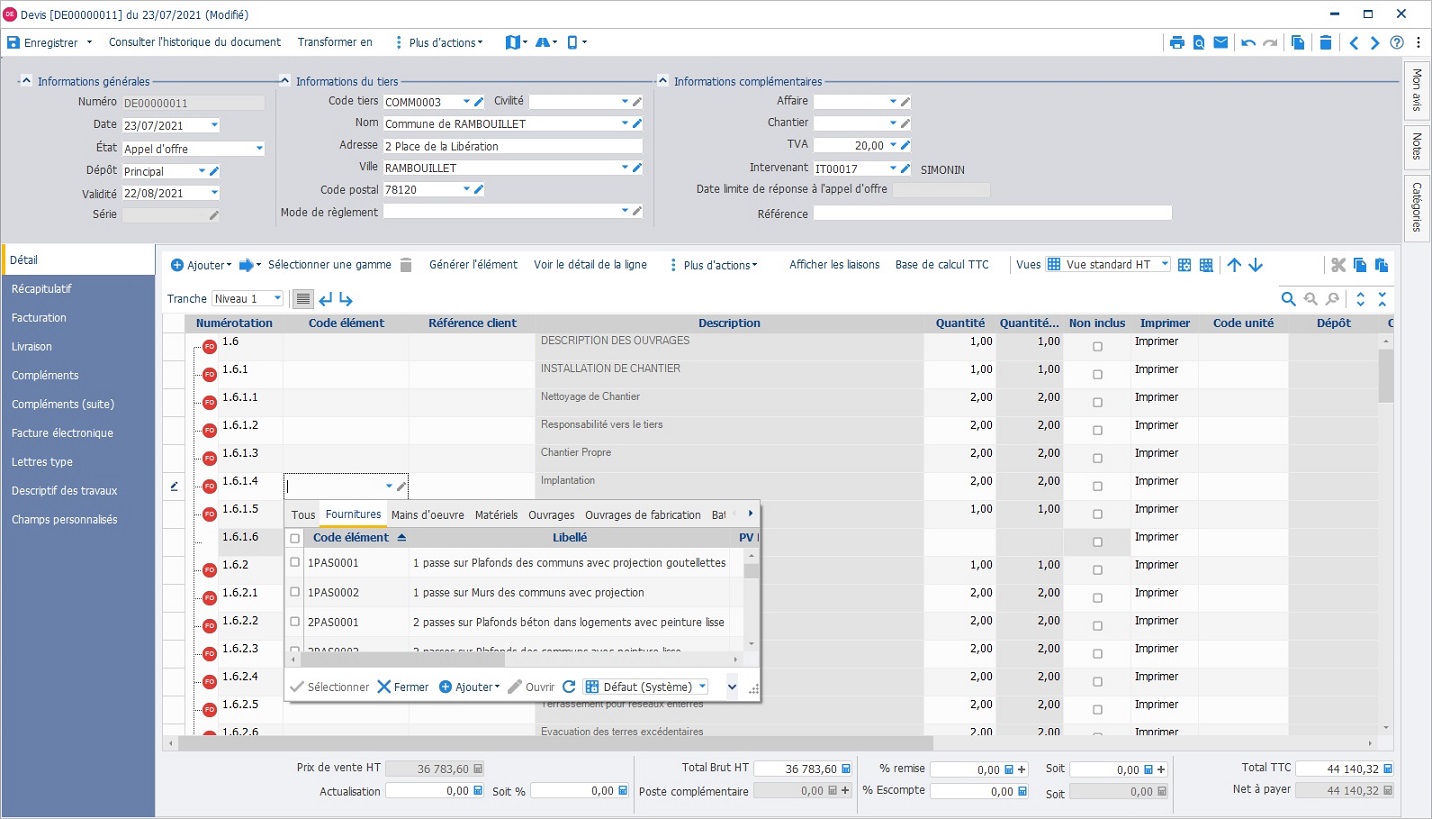
Task: Delete document with top trash icon
Action: point(1325,43)
